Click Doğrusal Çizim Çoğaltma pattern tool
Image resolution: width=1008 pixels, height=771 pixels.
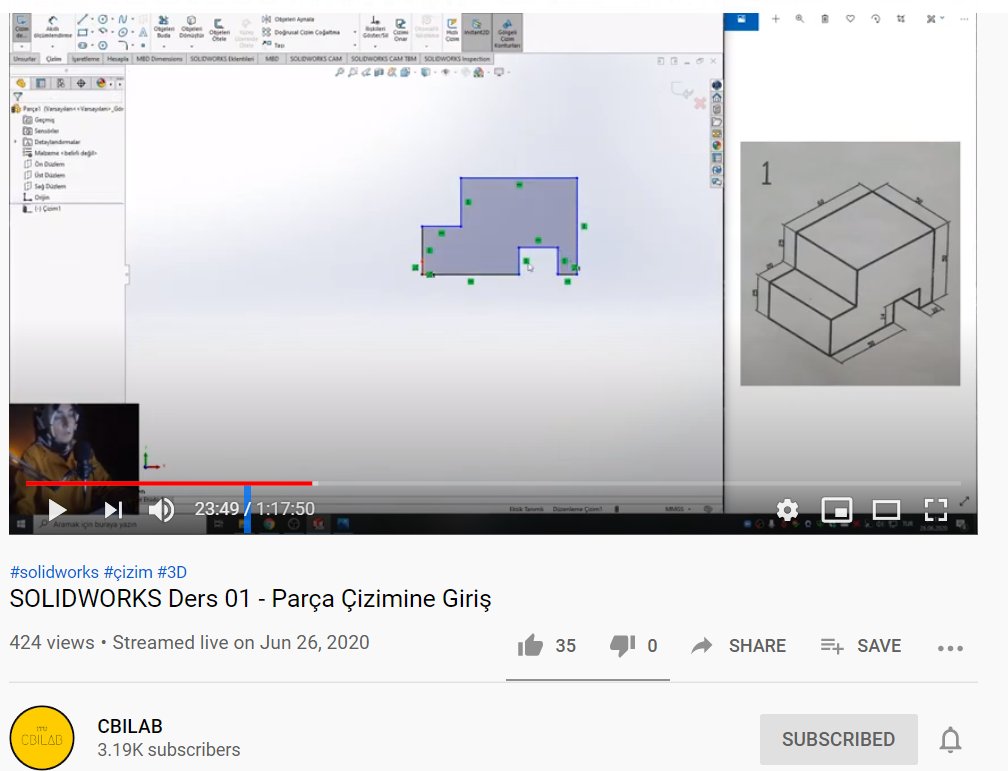[x=301, y=32]
